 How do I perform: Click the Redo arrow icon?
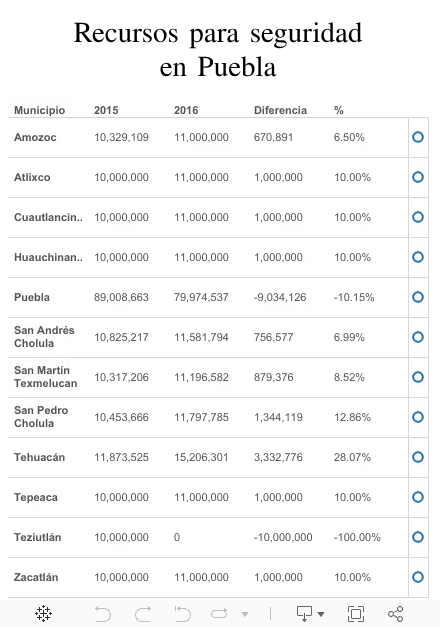click(143, 614)
